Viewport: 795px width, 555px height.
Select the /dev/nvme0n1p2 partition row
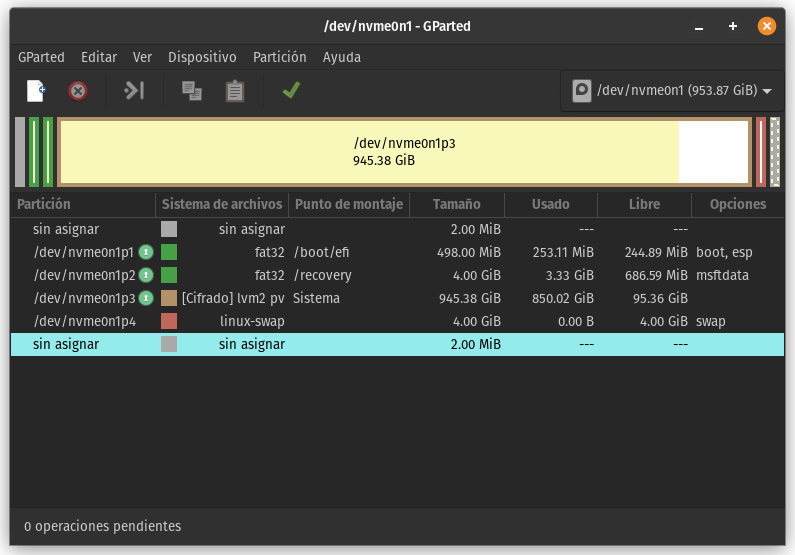(398, 275)
